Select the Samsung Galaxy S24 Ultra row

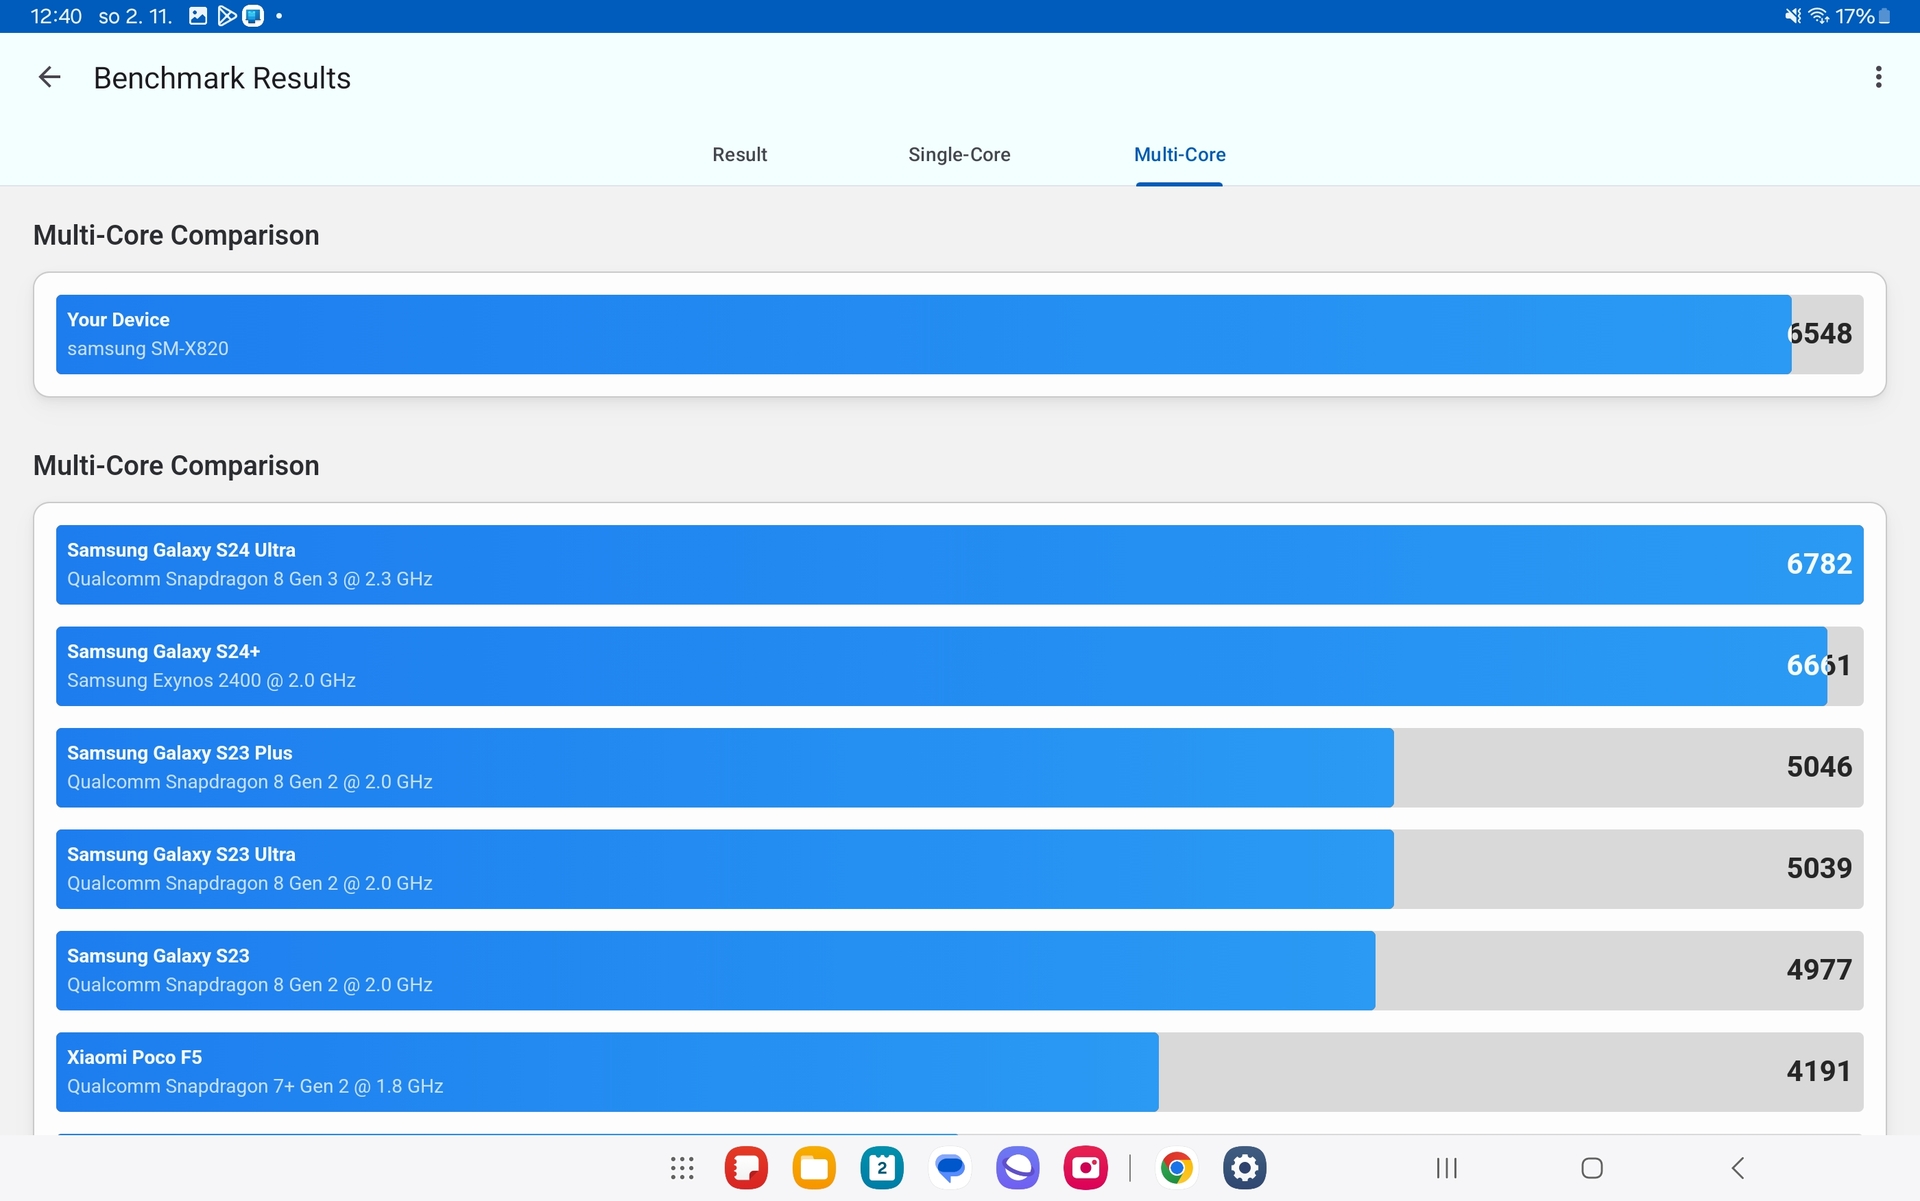coord(959,565)
